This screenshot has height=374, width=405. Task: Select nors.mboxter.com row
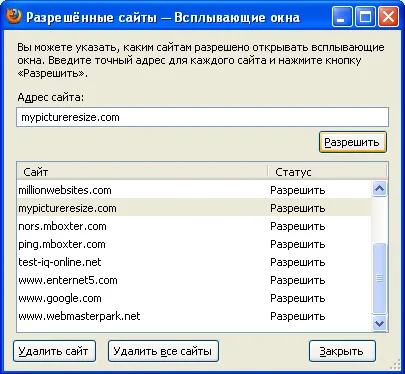pyautogui.click(x=194, y=226)
